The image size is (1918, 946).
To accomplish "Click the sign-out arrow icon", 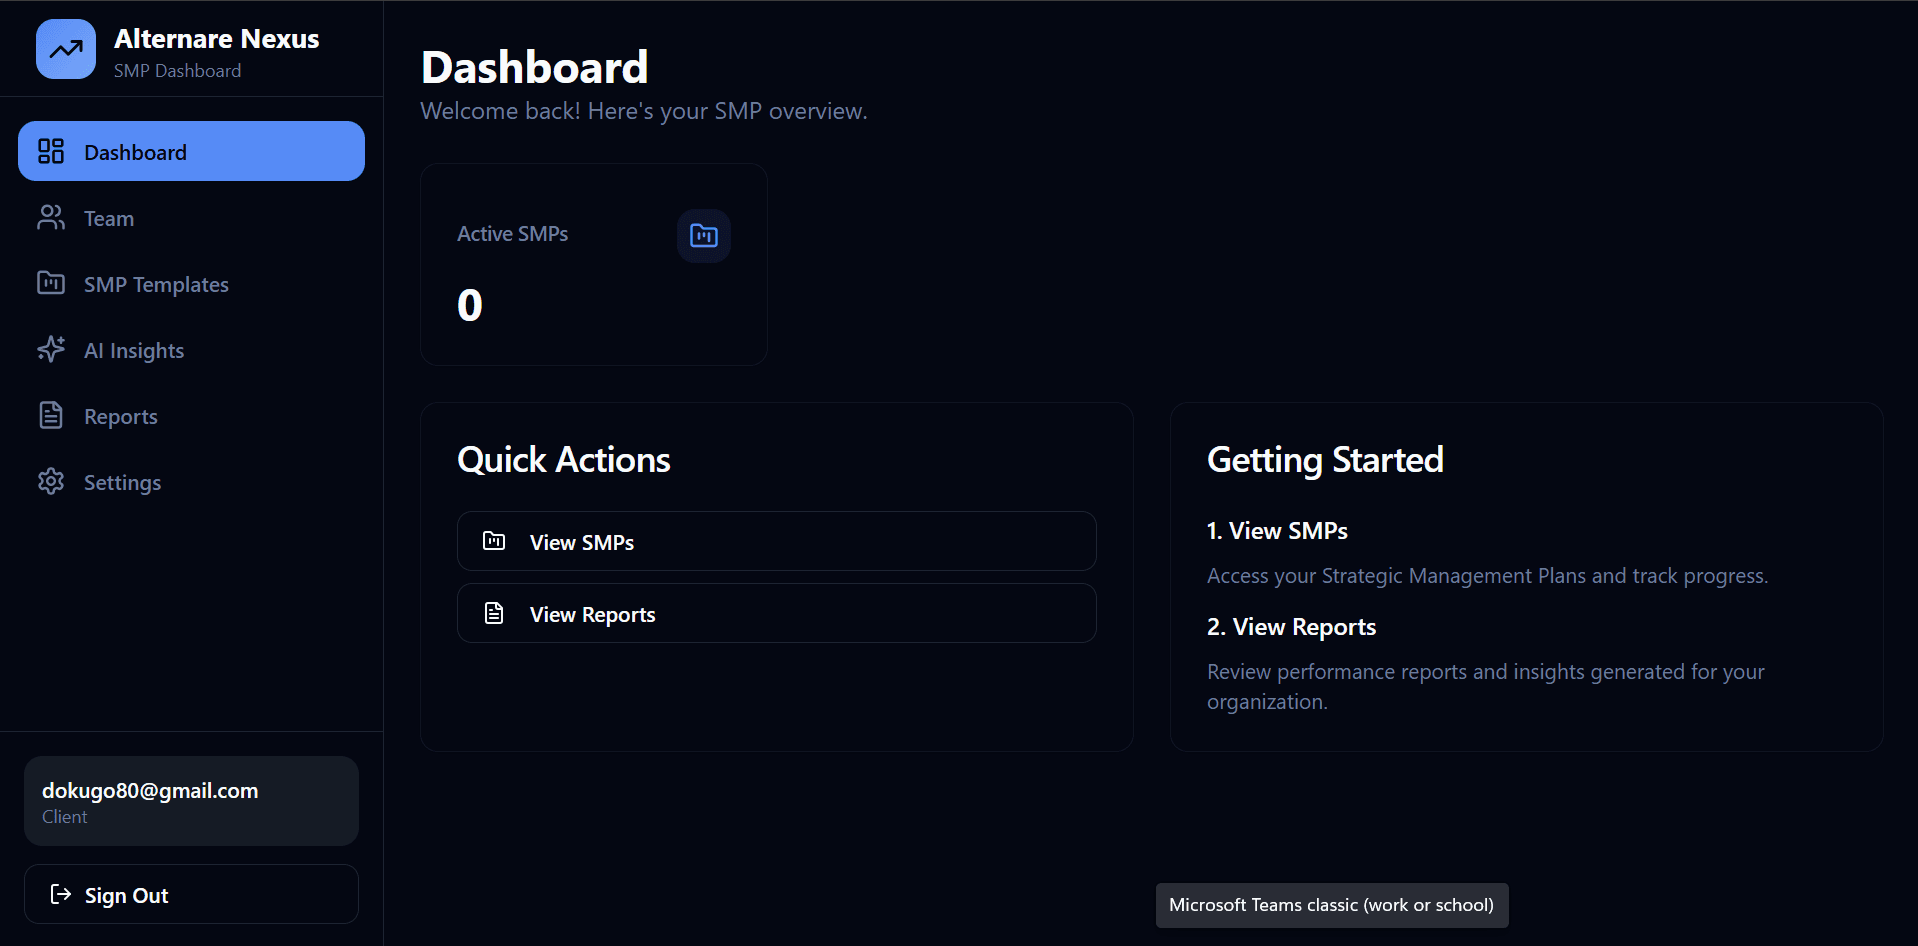I will pyautogui.click(x=60, y=894).
